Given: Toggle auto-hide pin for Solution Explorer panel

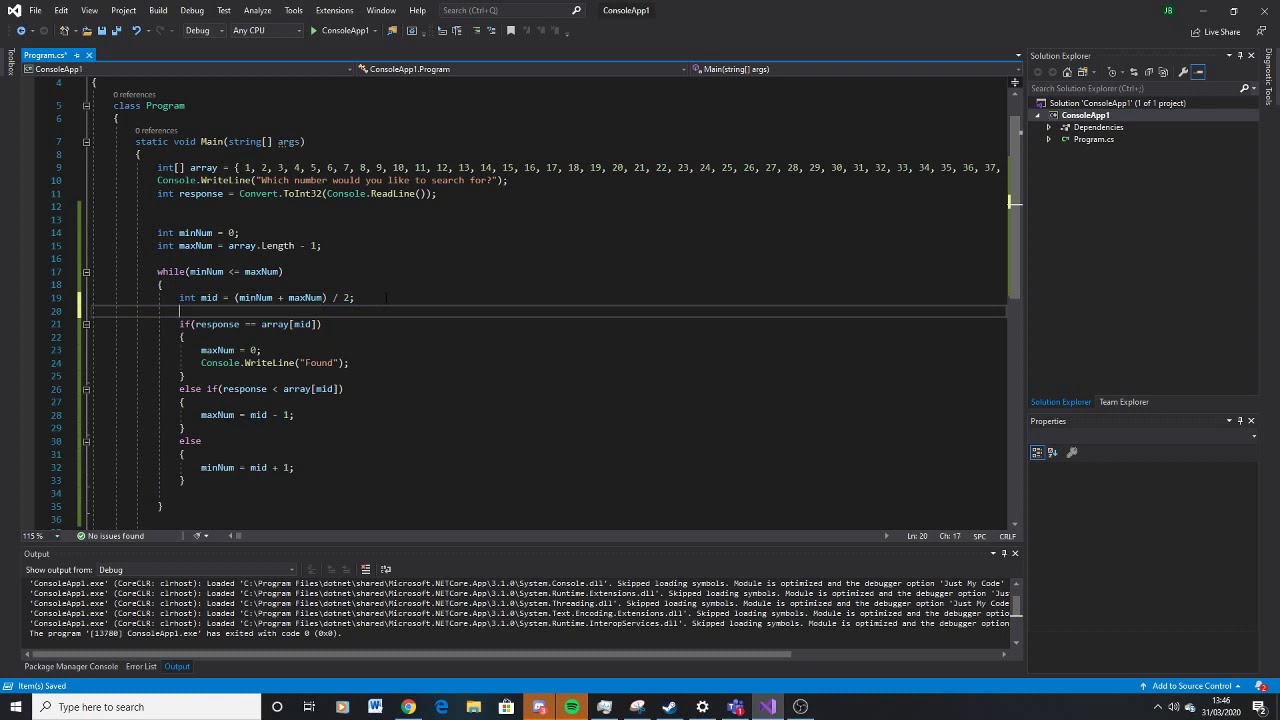Looking at the screenshot, I should (1240, 56).
